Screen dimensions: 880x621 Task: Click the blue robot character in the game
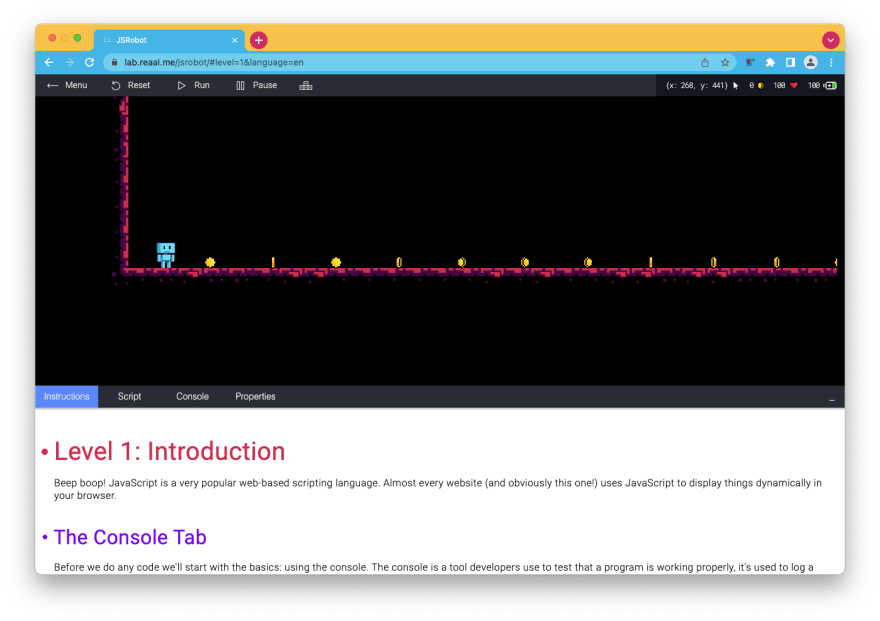click(166, 255)
